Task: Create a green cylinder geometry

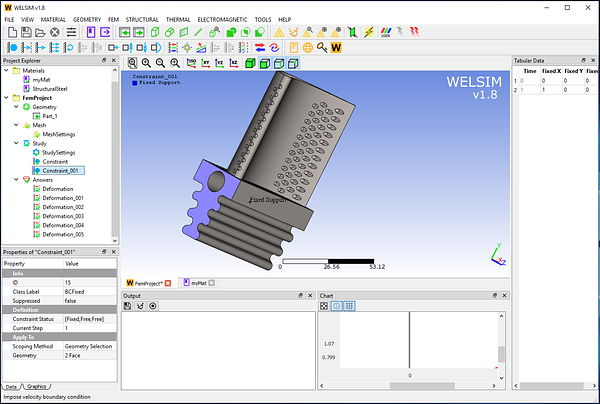Action: 170,32
